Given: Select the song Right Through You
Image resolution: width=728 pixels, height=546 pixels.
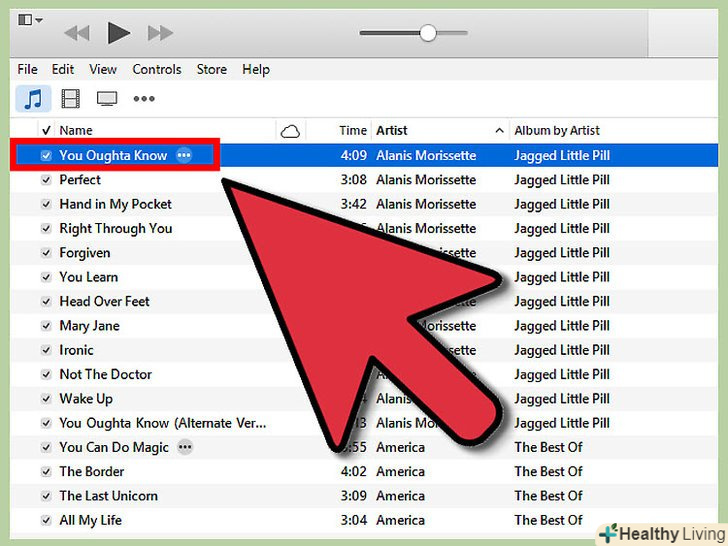Looking at the screenshot, I should click(116, 228).
